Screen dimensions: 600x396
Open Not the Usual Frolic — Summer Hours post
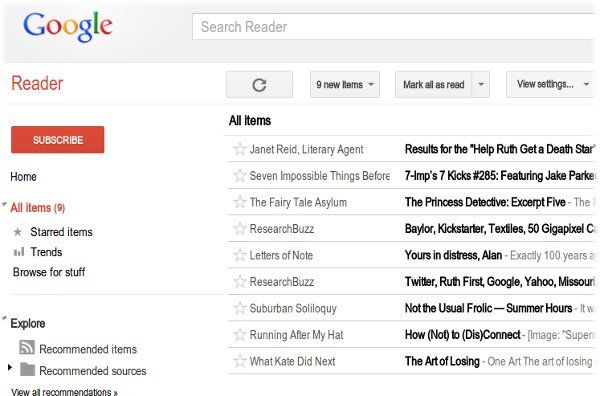[488, 308]
